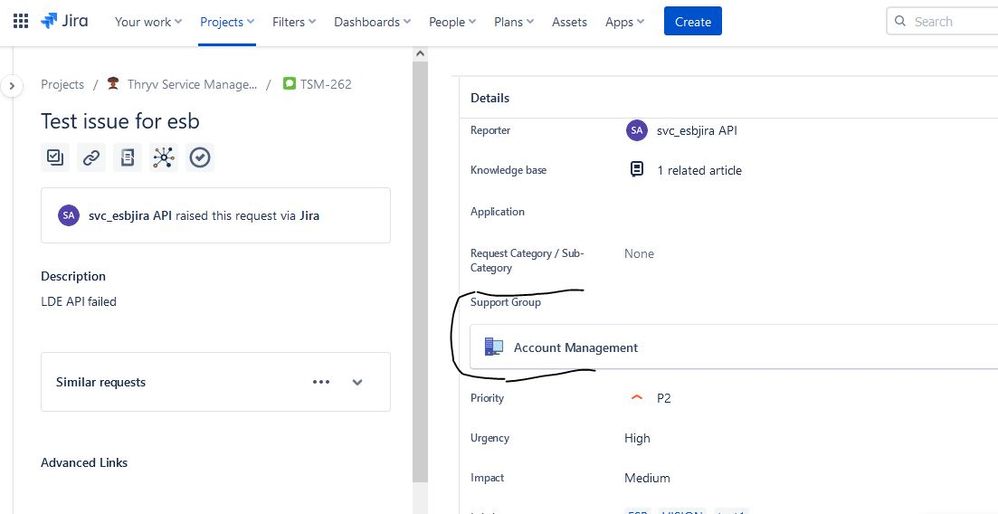
Task: Open Similar requests more options menu
Action: point(321,382)
